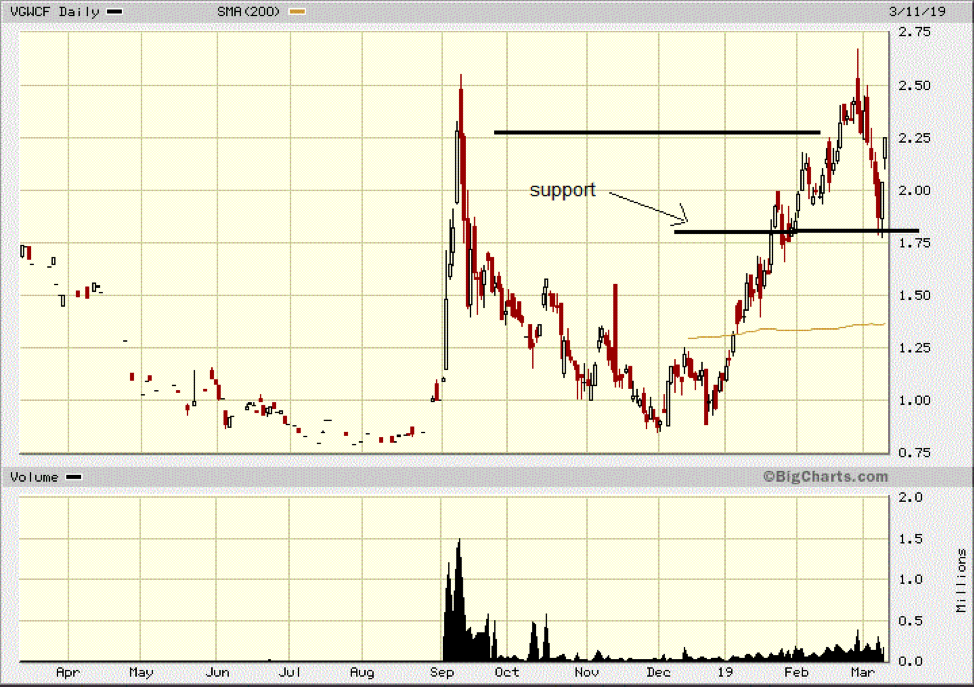Click the Oct month label
The width and height of the screenshot is (974, 689).
coord(507,673)
